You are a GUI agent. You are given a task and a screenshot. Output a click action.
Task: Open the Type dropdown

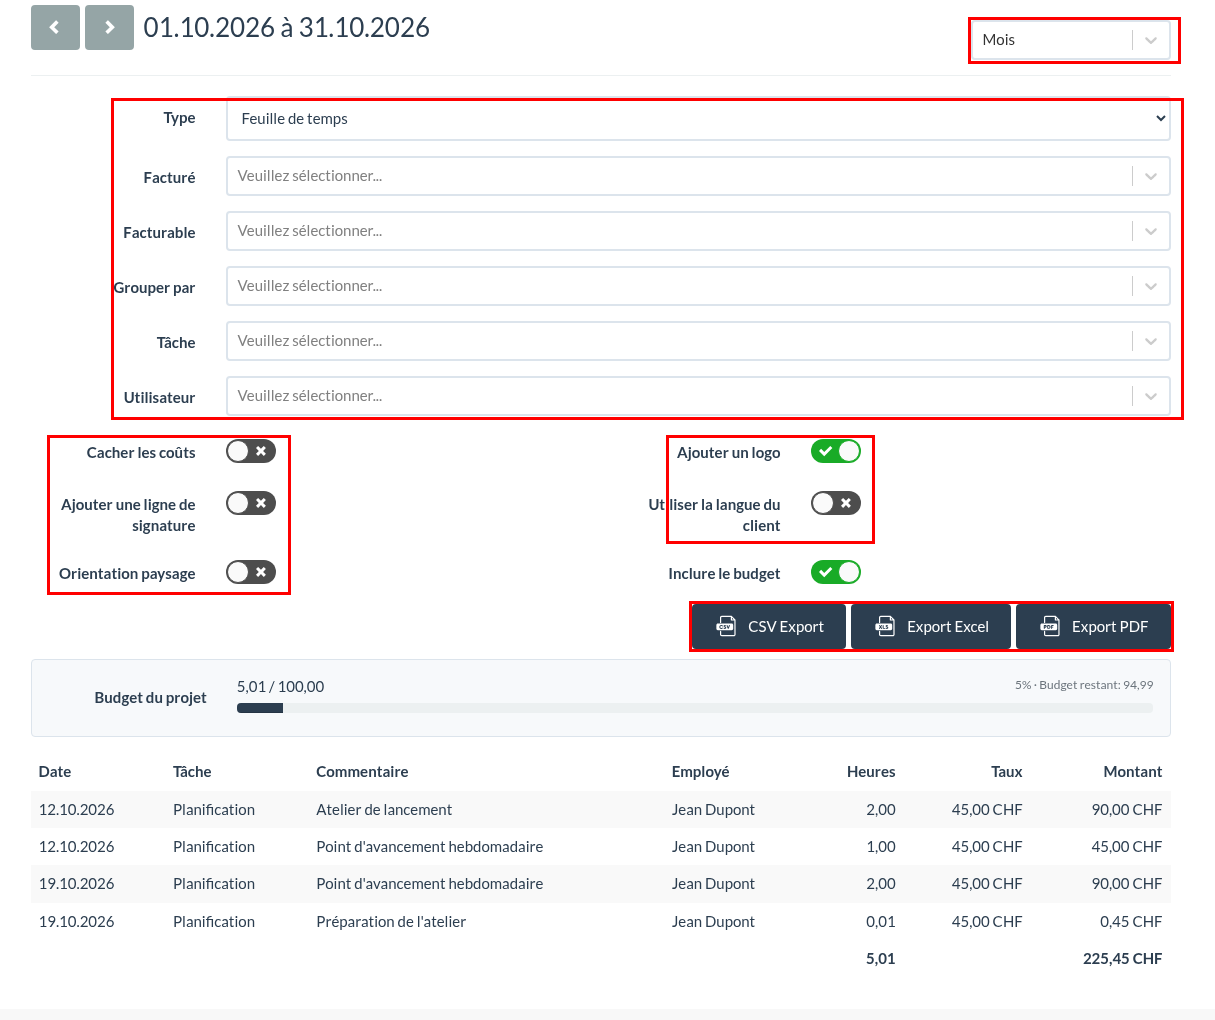point(698,119)
